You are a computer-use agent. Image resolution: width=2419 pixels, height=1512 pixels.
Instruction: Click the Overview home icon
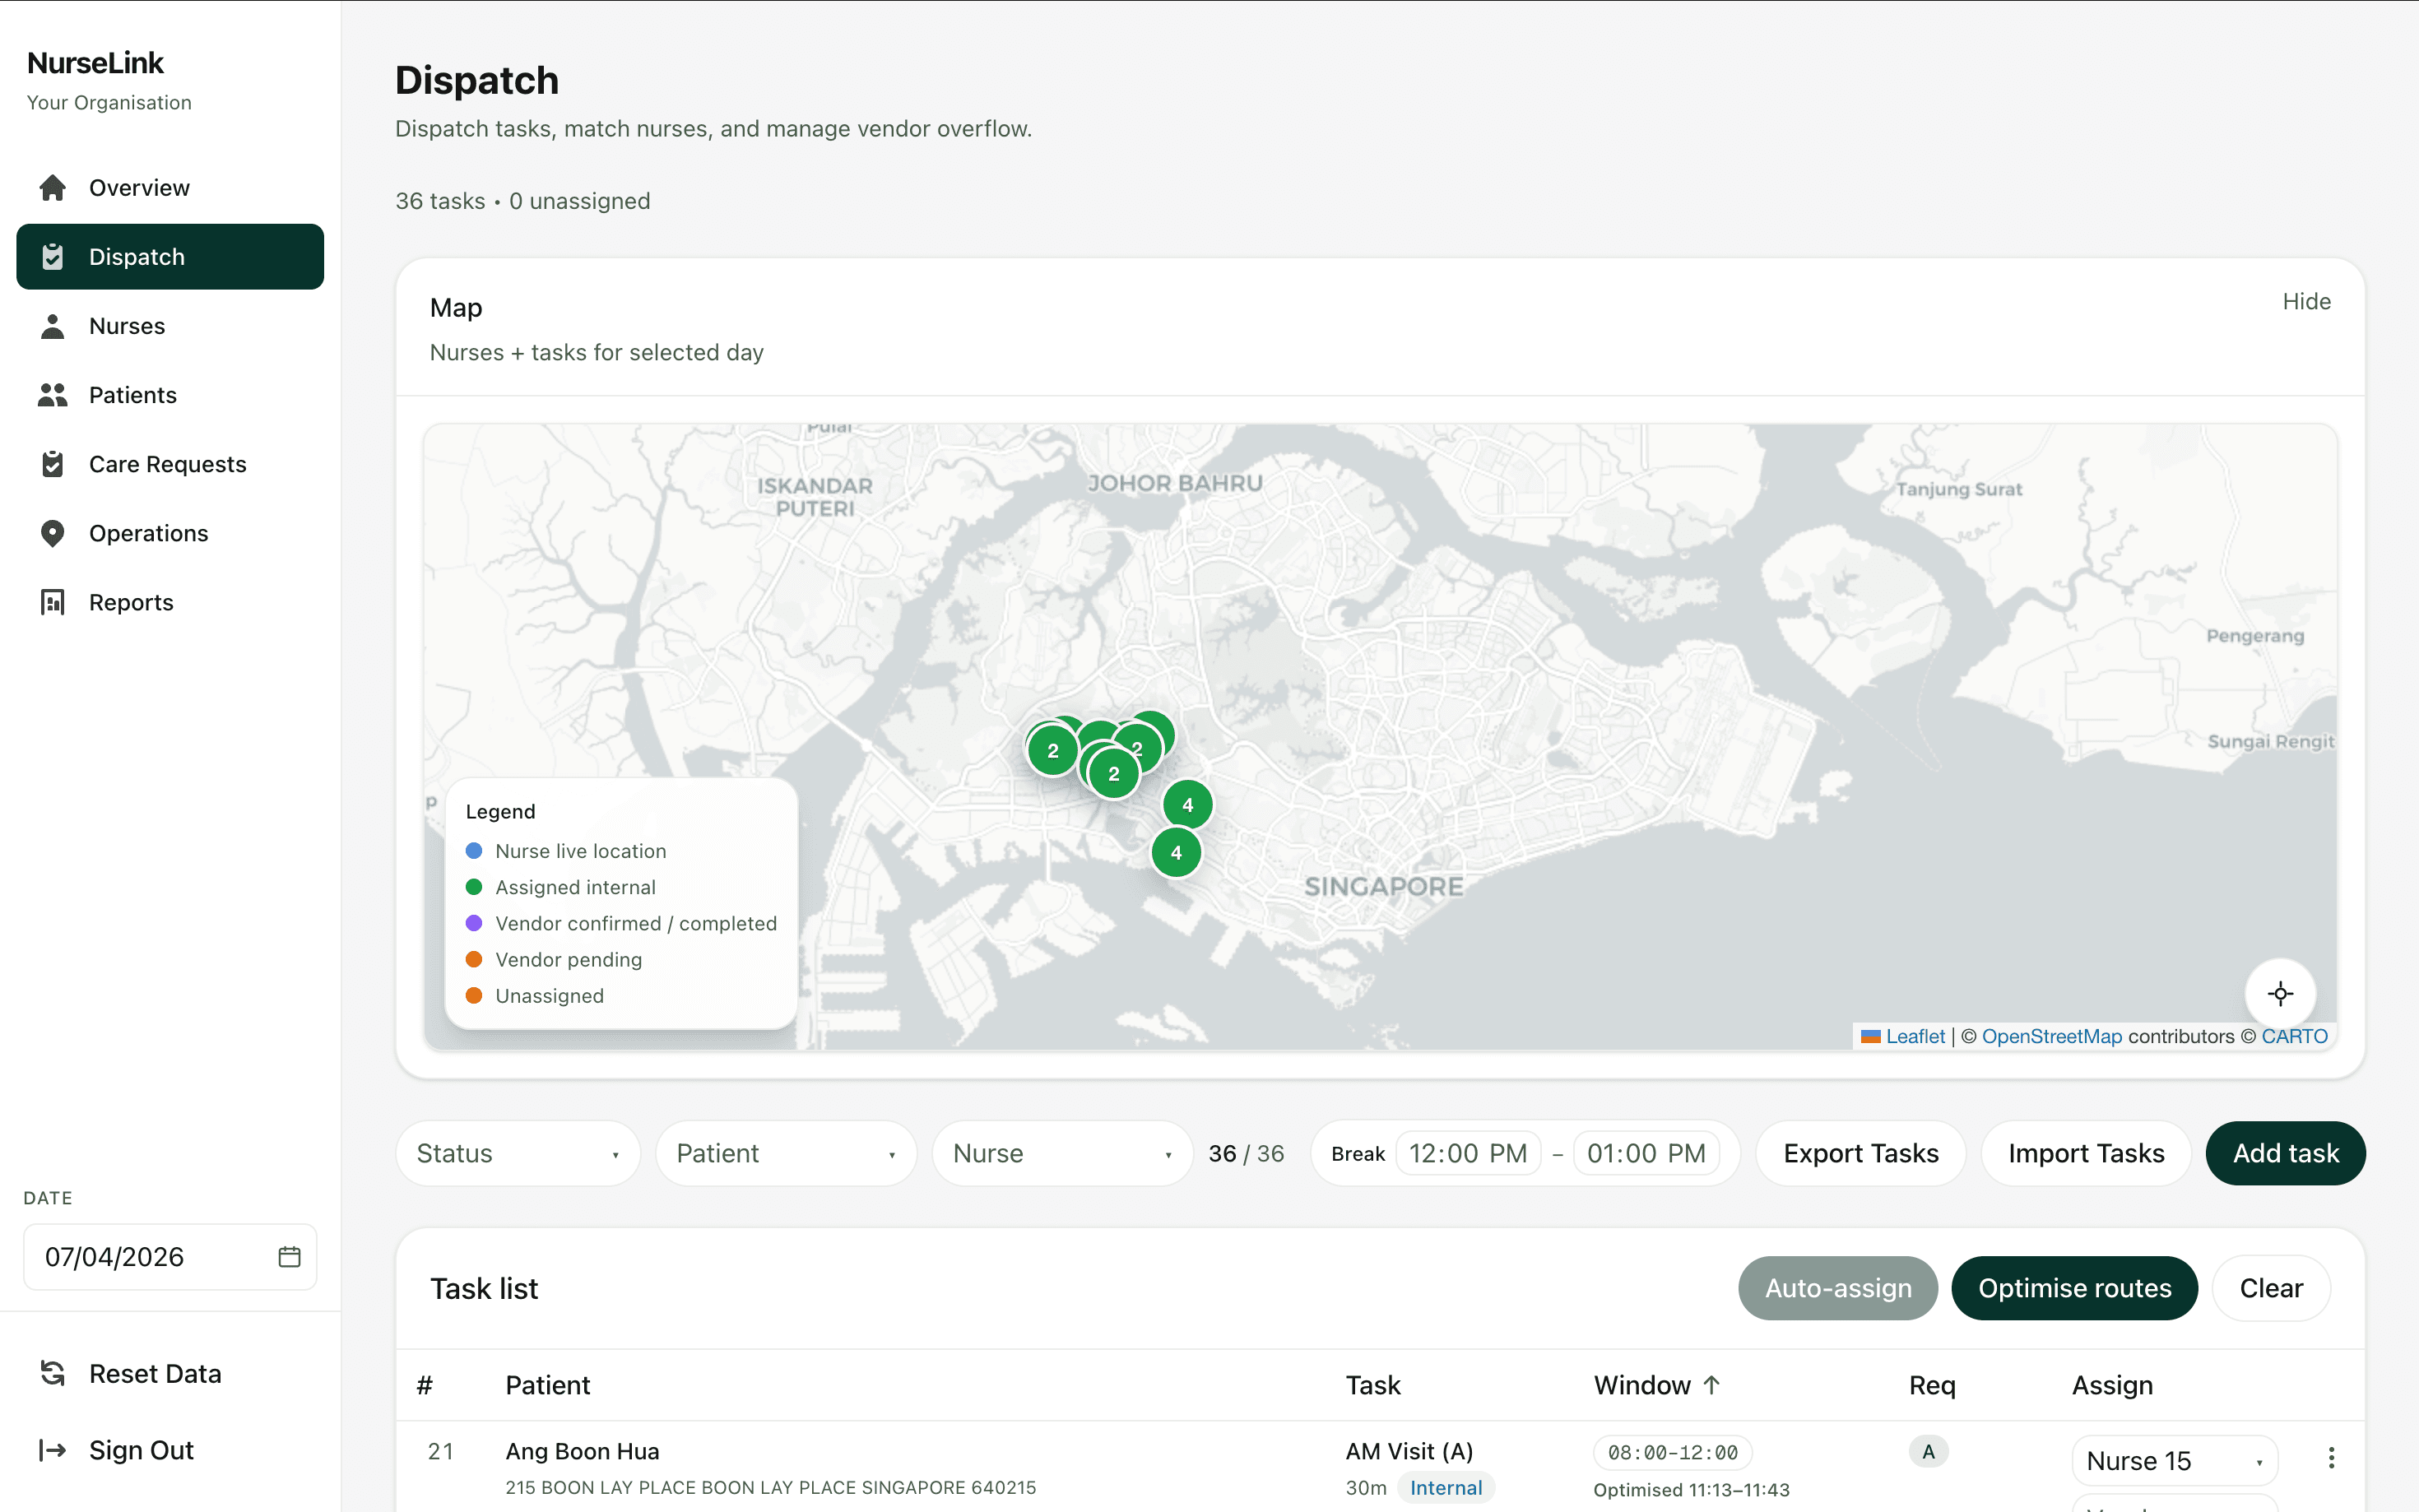tap(52, 188)
